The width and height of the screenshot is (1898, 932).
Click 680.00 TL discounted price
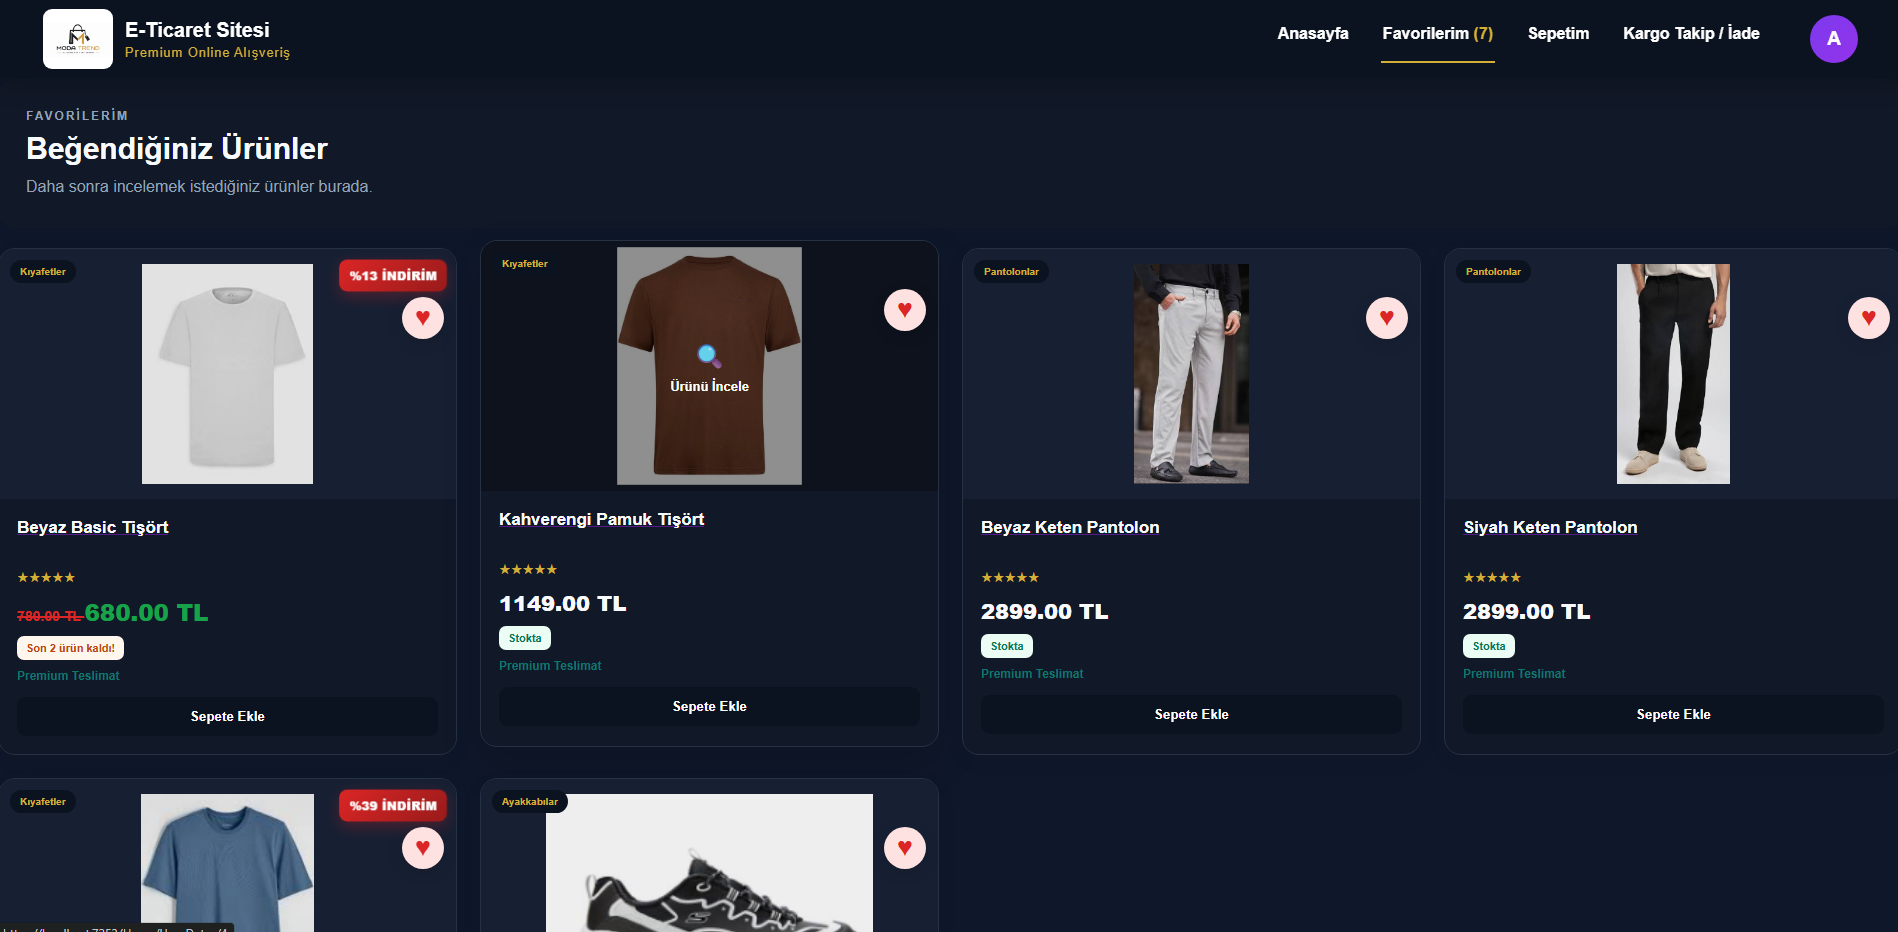click(147, 613)
